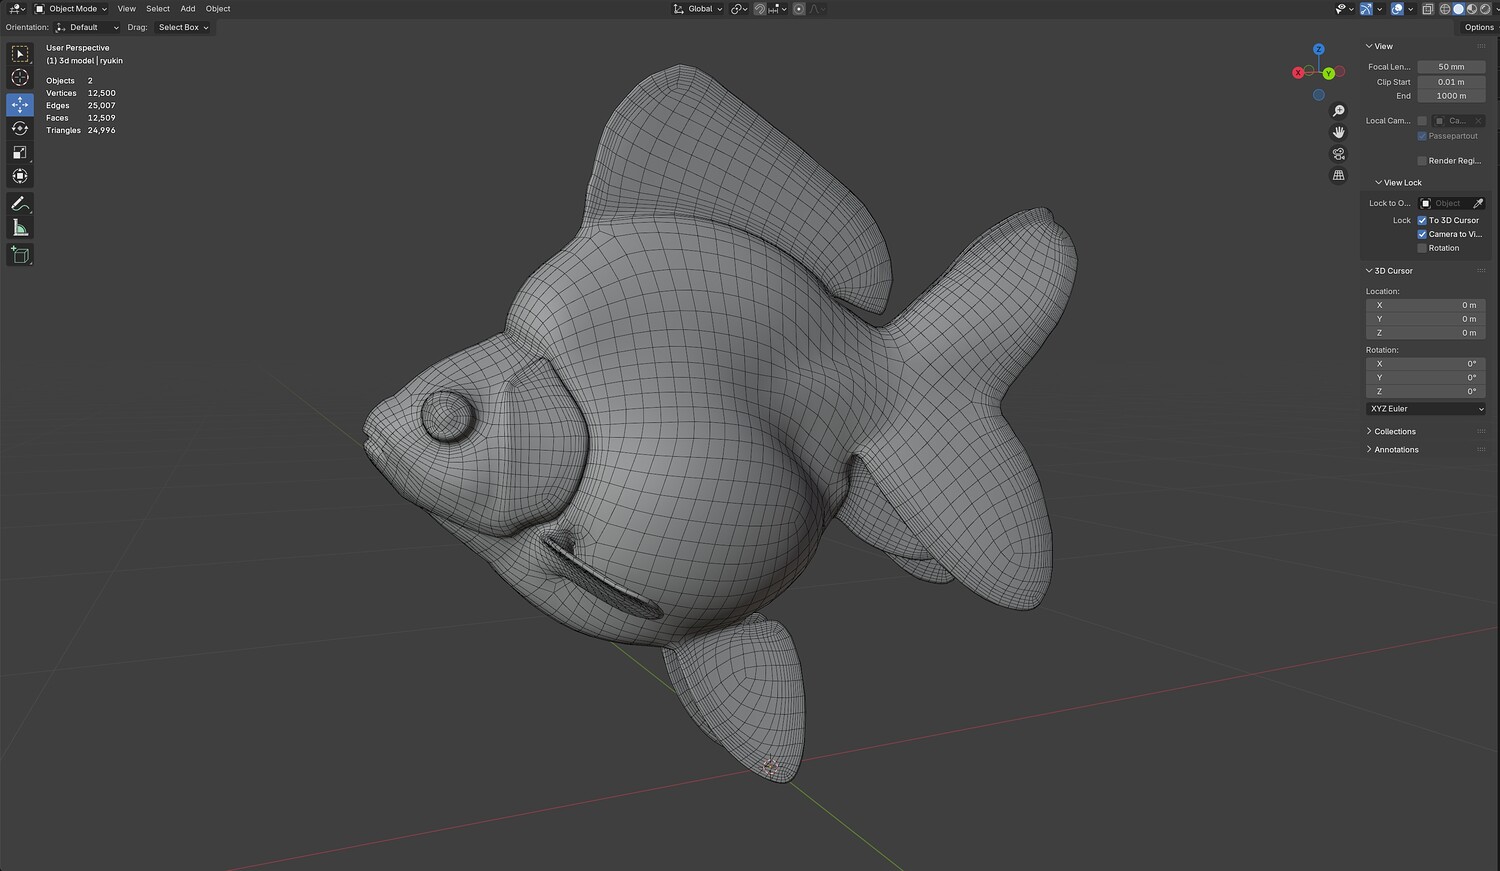Open the Drag Select Box dropdown

183,27
